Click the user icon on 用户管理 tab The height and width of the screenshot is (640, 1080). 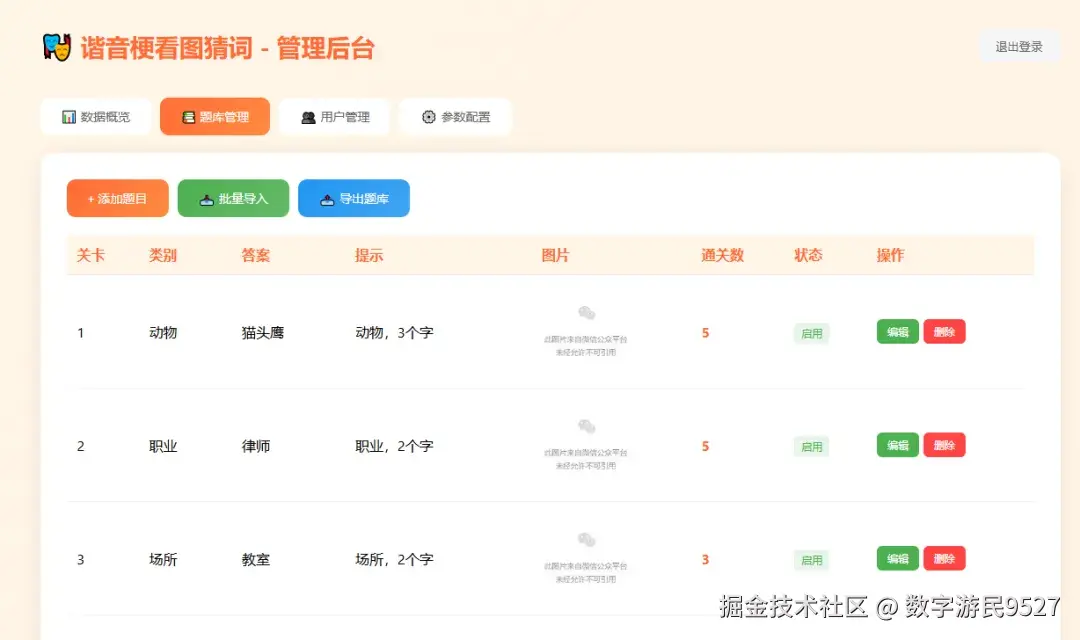pos(310,116)
